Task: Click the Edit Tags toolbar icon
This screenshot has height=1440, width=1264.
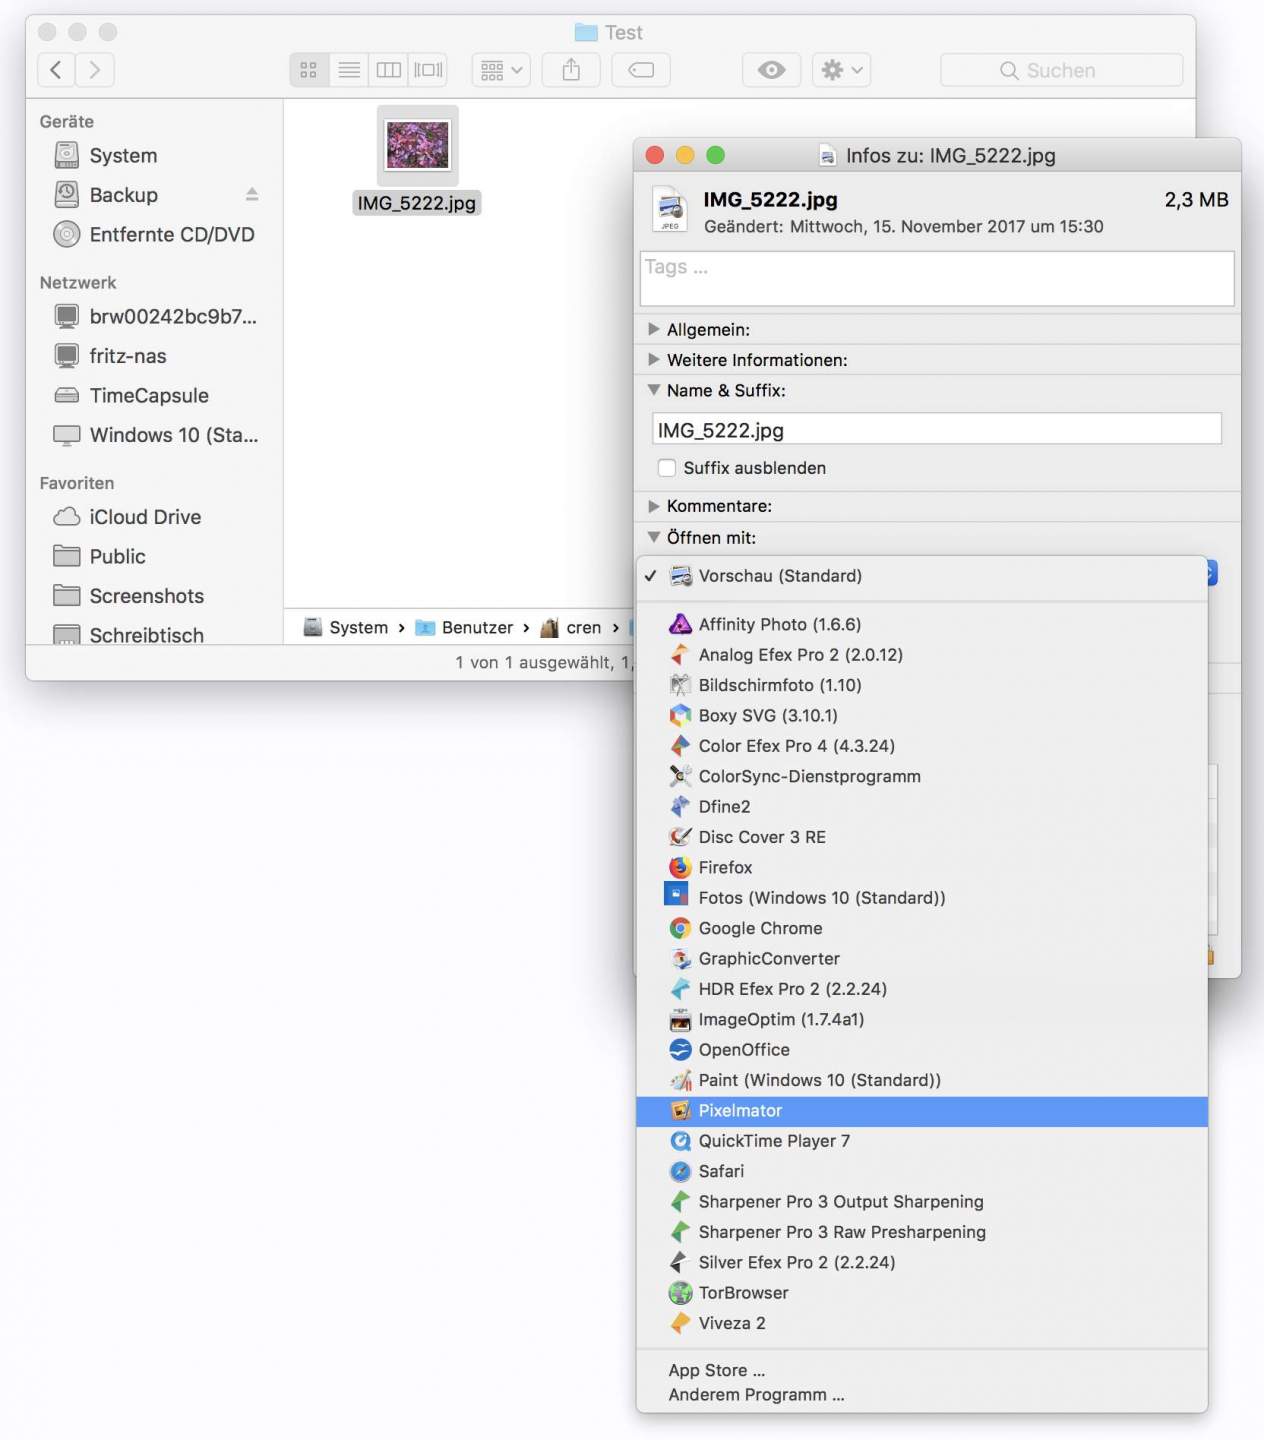Action: (641, 70)
